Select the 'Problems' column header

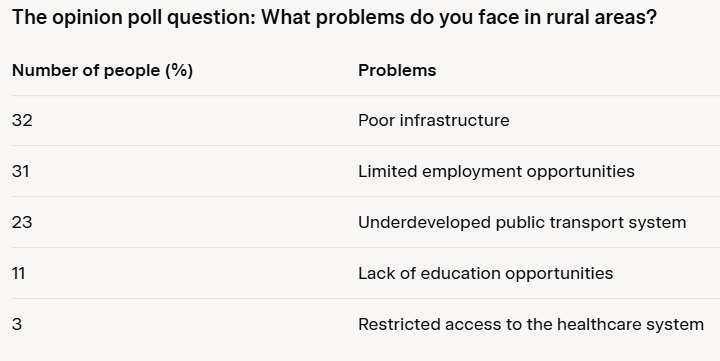click(397, 70)
